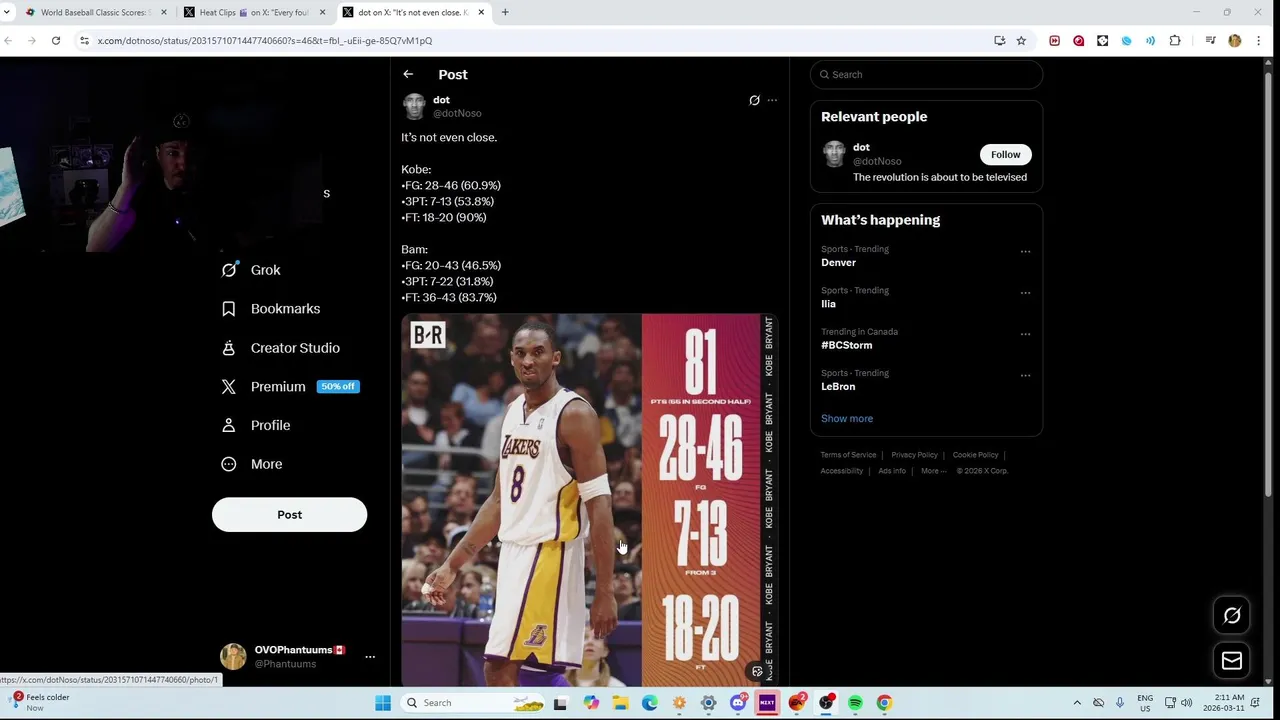This screenshot has width=1280, height=720.
Task: Open the Windows Start menu
Action: coord(383,703)
